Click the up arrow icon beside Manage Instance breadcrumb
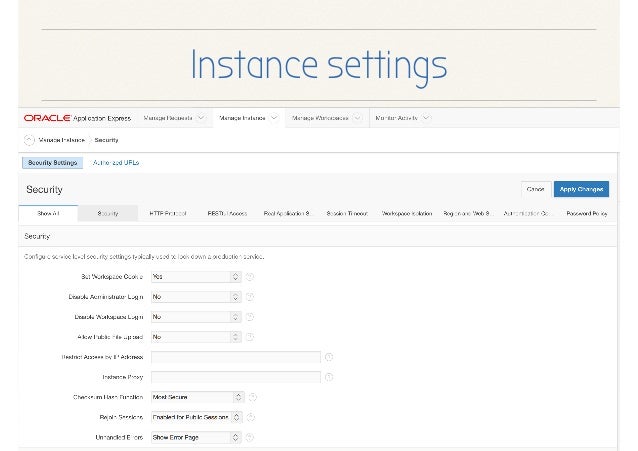This screenshot has width=638, height=451. [x=28, y=140]
